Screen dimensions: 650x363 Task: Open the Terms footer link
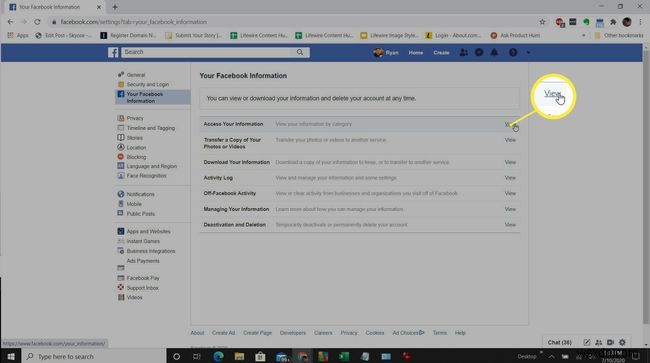[x=439, y=333]
